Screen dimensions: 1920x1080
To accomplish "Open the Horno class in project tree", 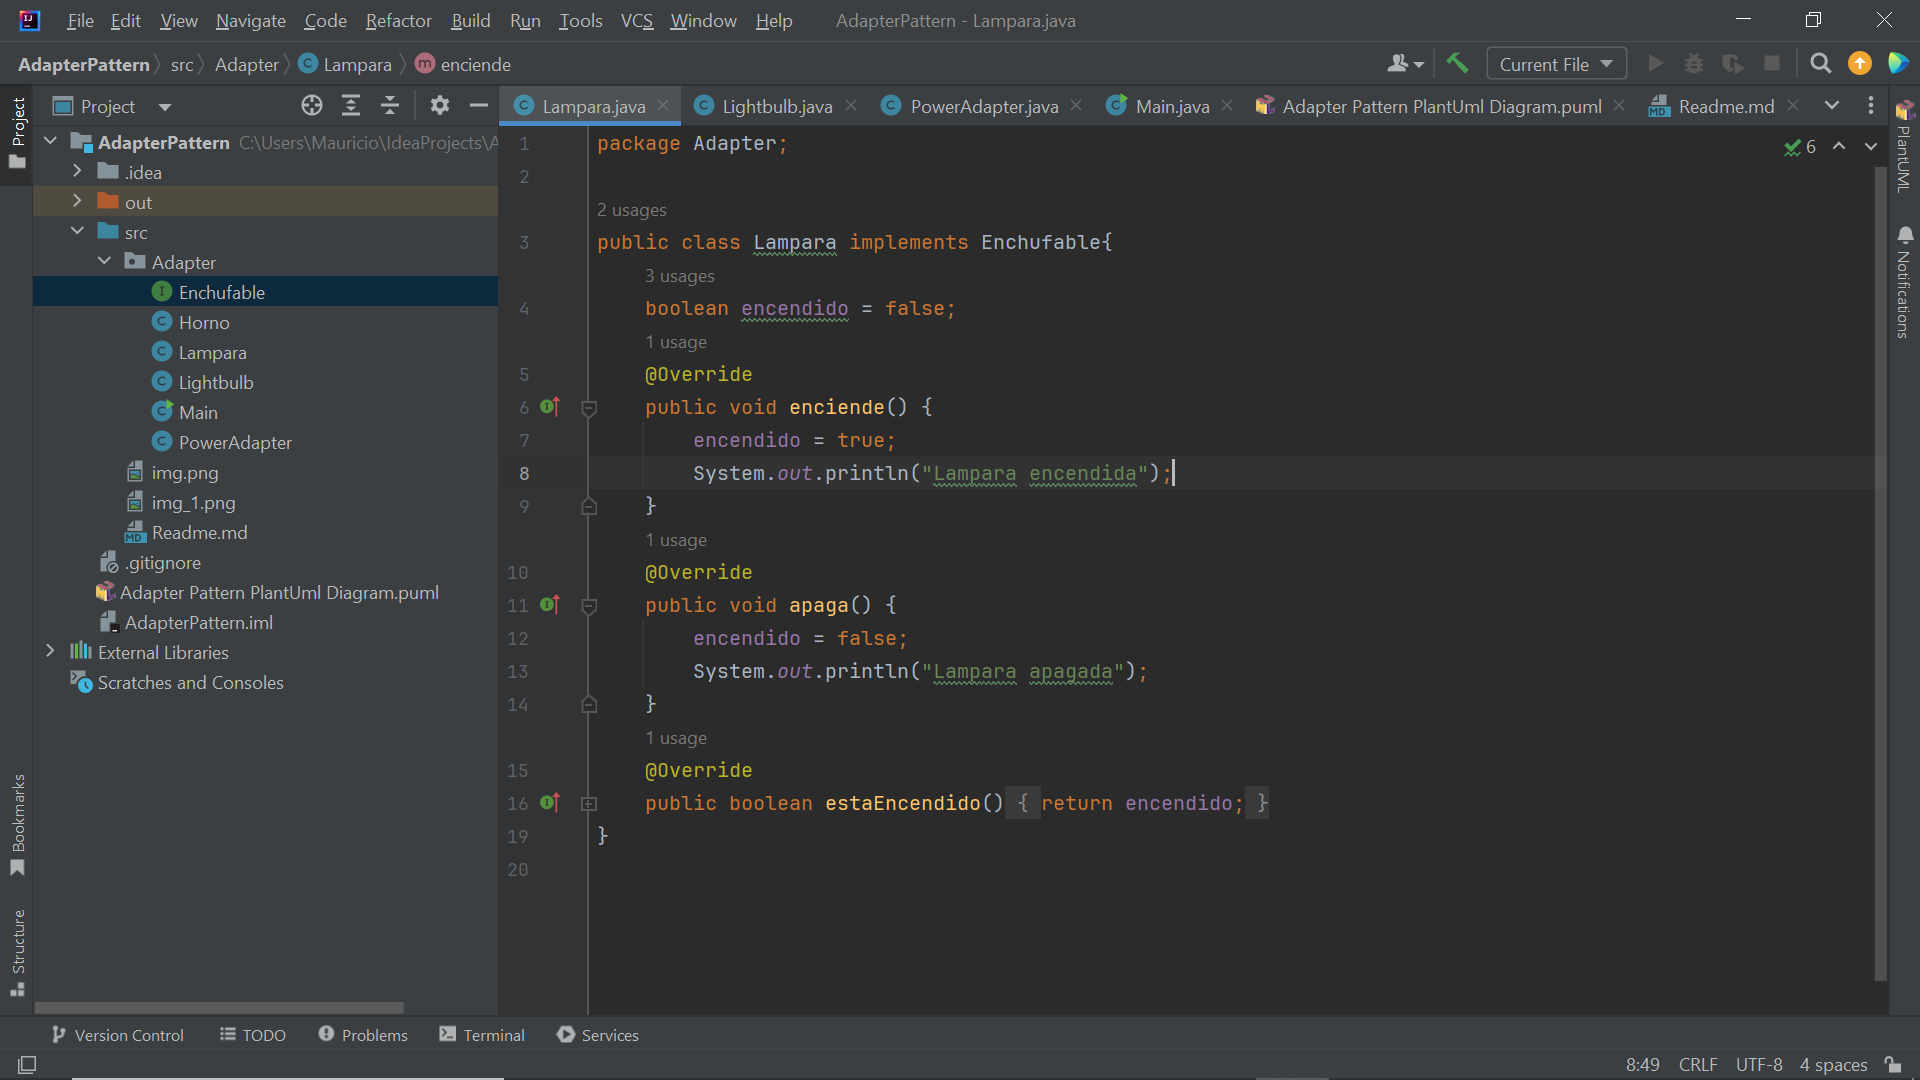I will [x=204, y=322].
